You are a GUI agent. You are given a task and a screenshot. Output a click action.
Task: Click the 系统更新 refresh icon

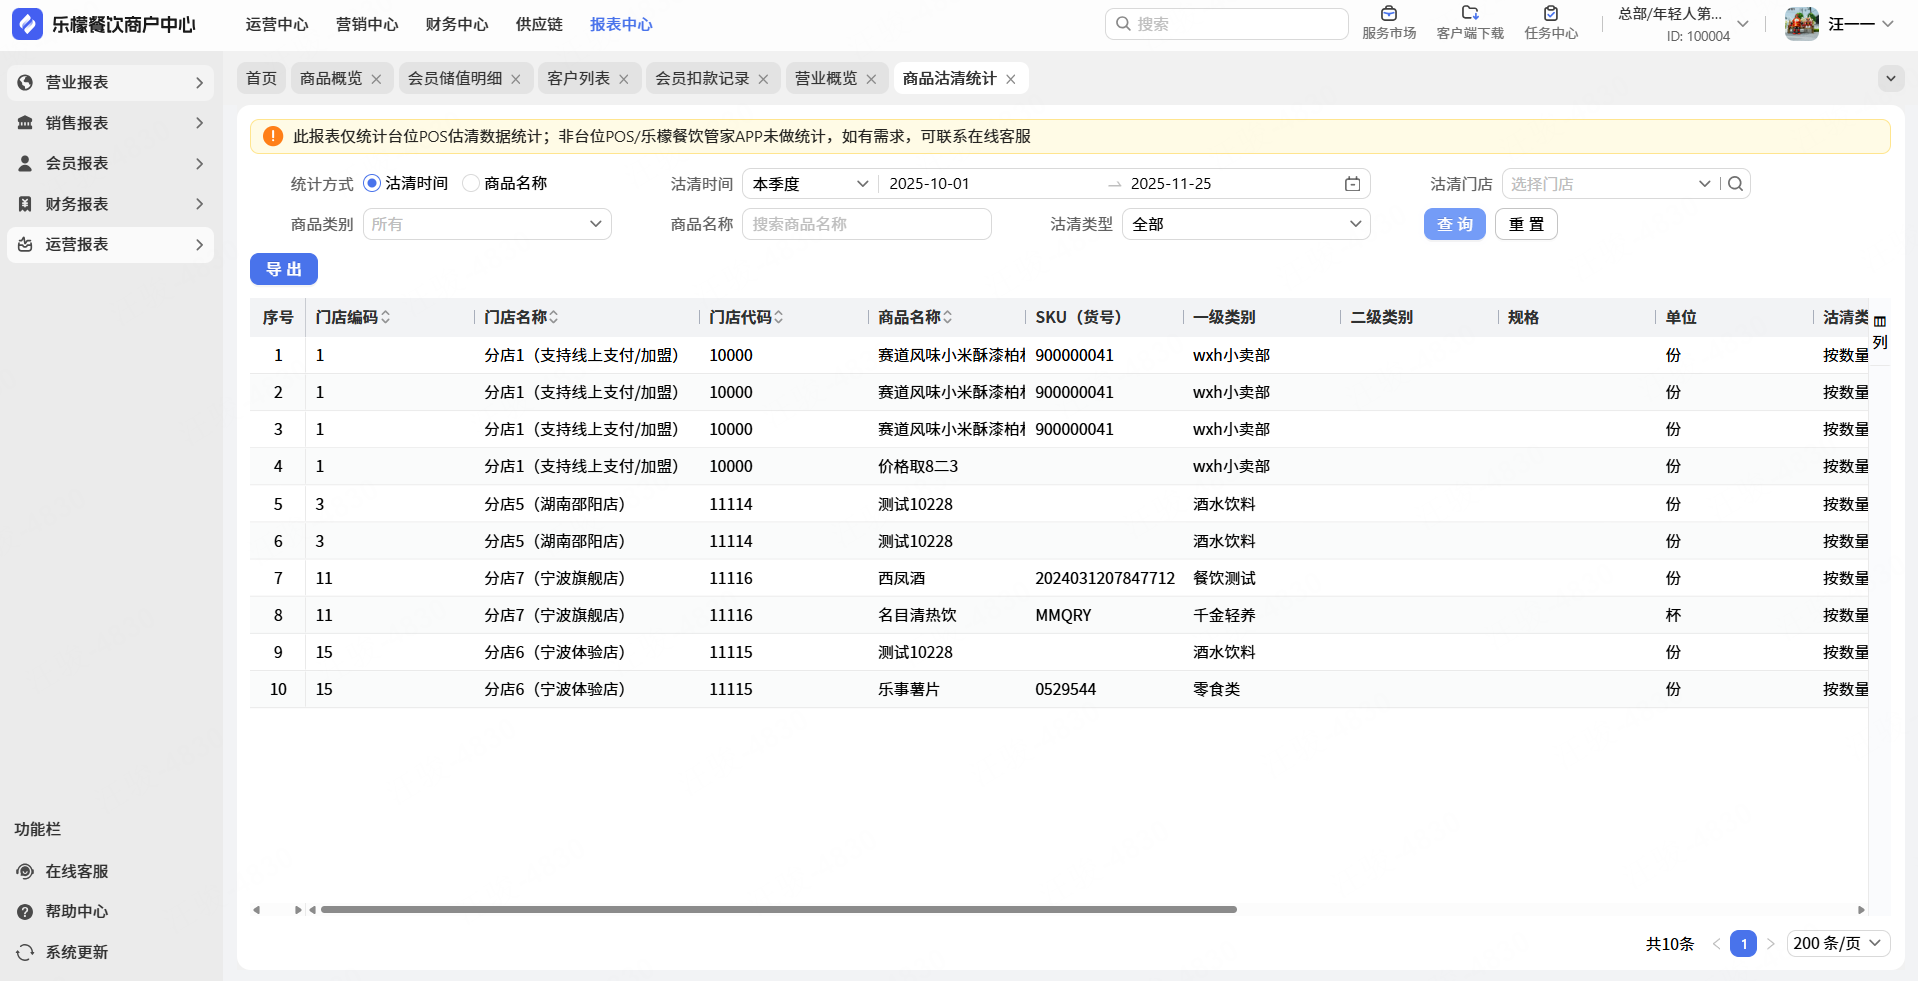click(26, 952)
